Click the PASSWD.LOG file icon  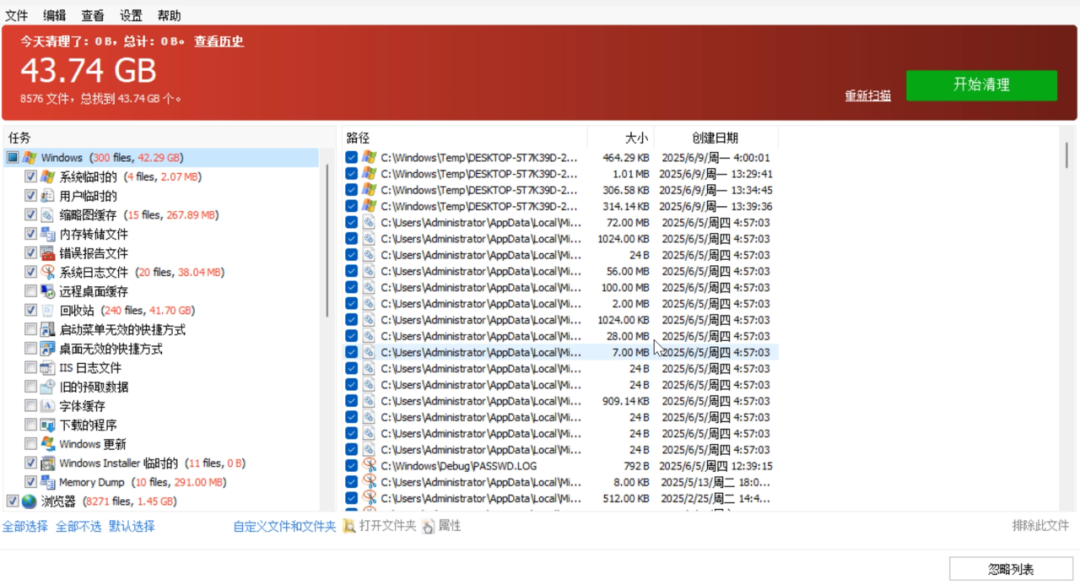[369, 466]
